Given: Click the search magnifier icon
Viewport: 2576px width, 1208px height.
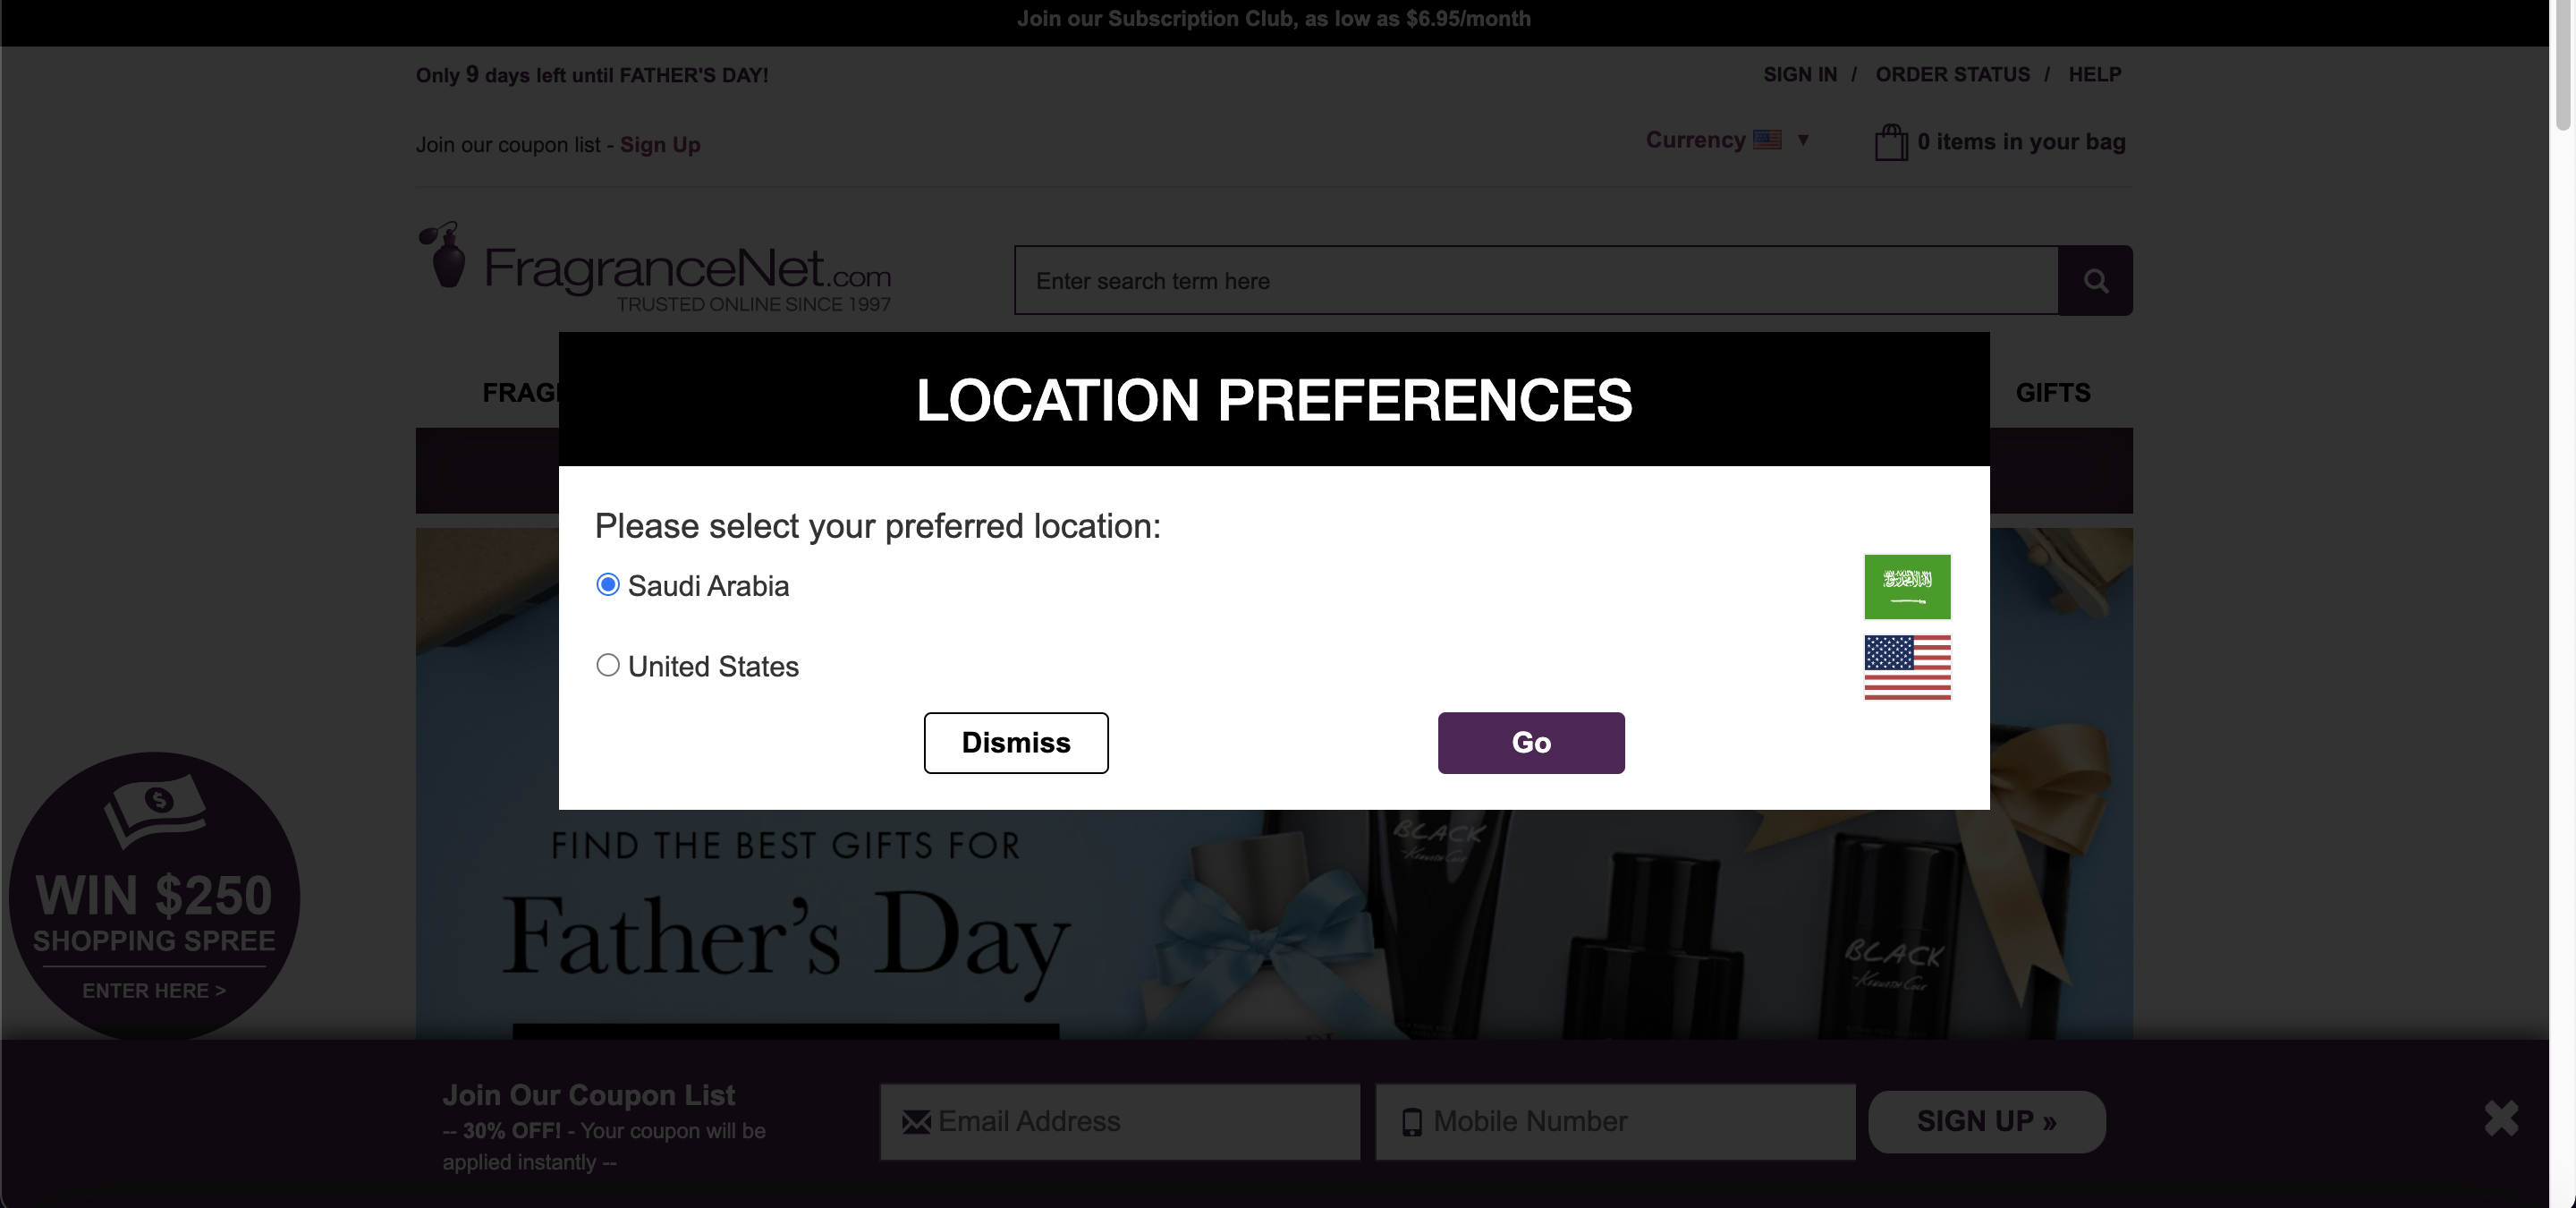Looking at the screenshot, I should pyautogui.click(x=2095, y=281).
